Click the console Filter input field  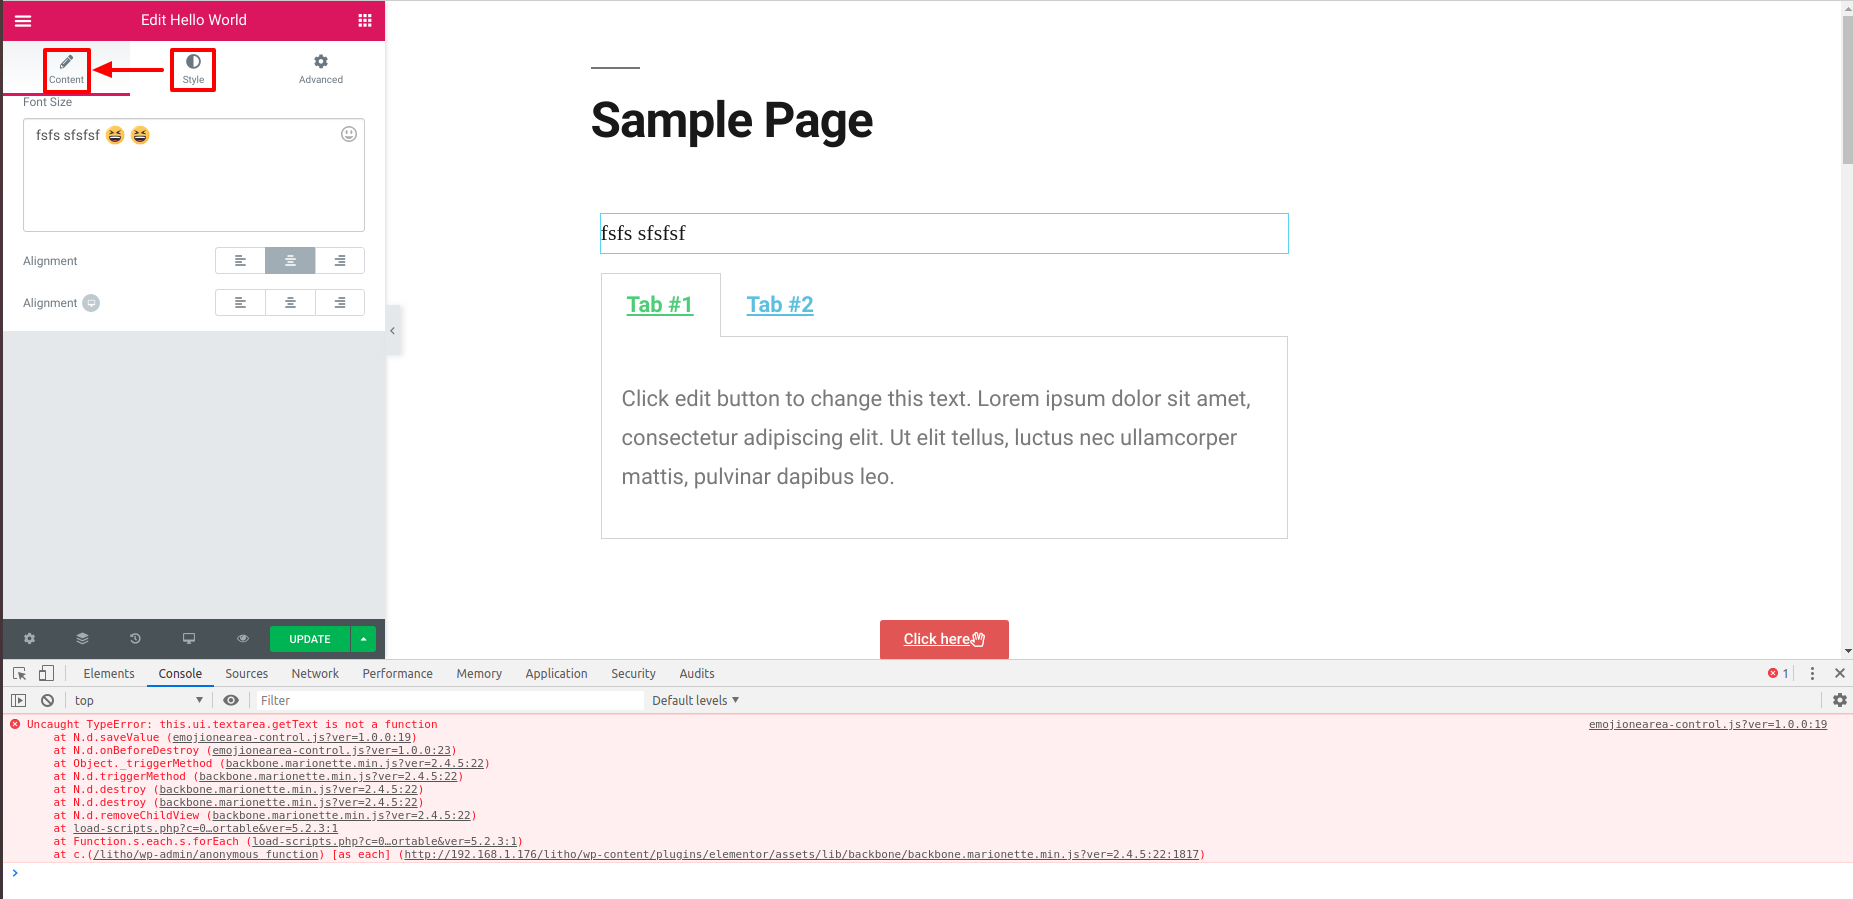(450, 700)
